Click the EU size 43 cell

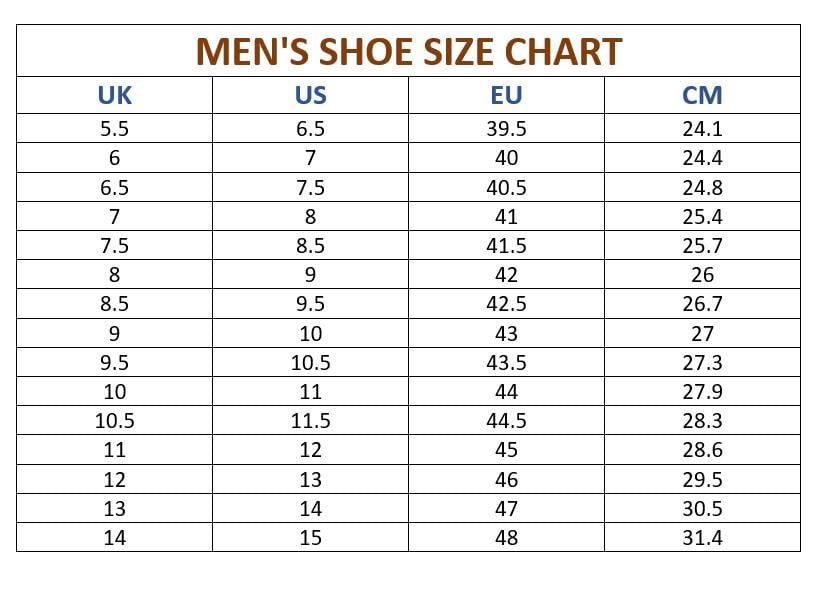pos(506,333)
